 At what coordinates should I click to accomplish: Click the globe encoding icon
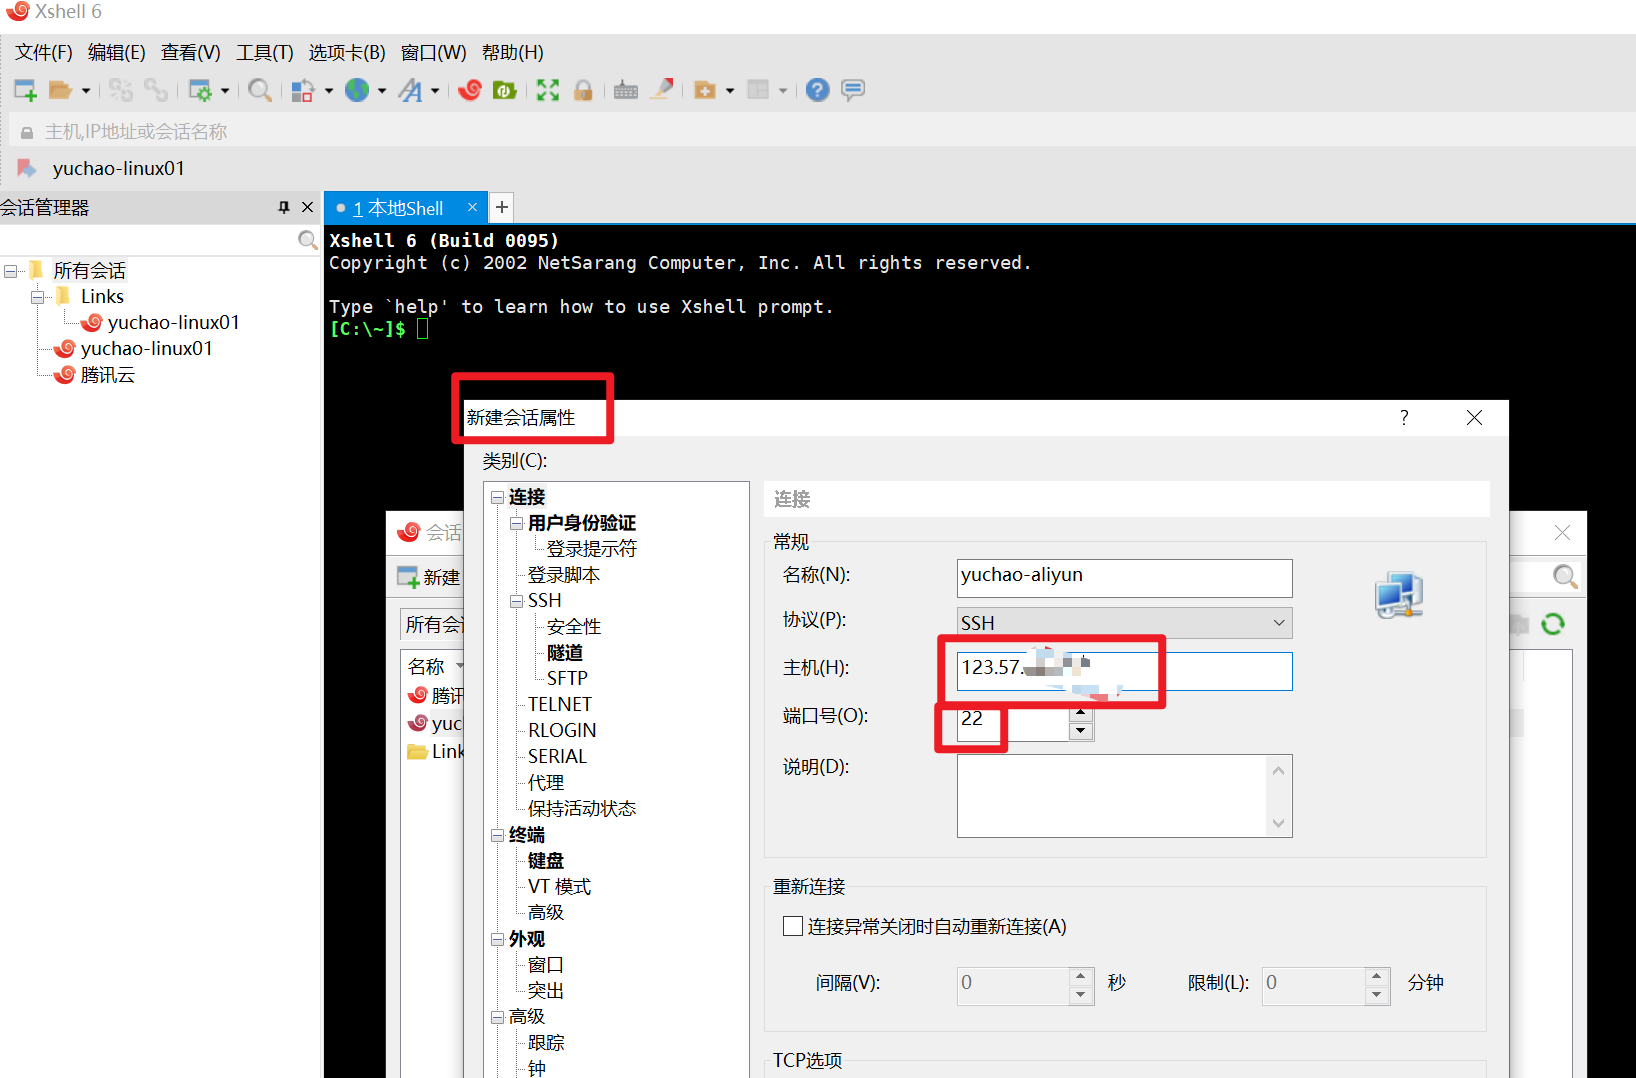pyautogui.click(x=357, y=90)
